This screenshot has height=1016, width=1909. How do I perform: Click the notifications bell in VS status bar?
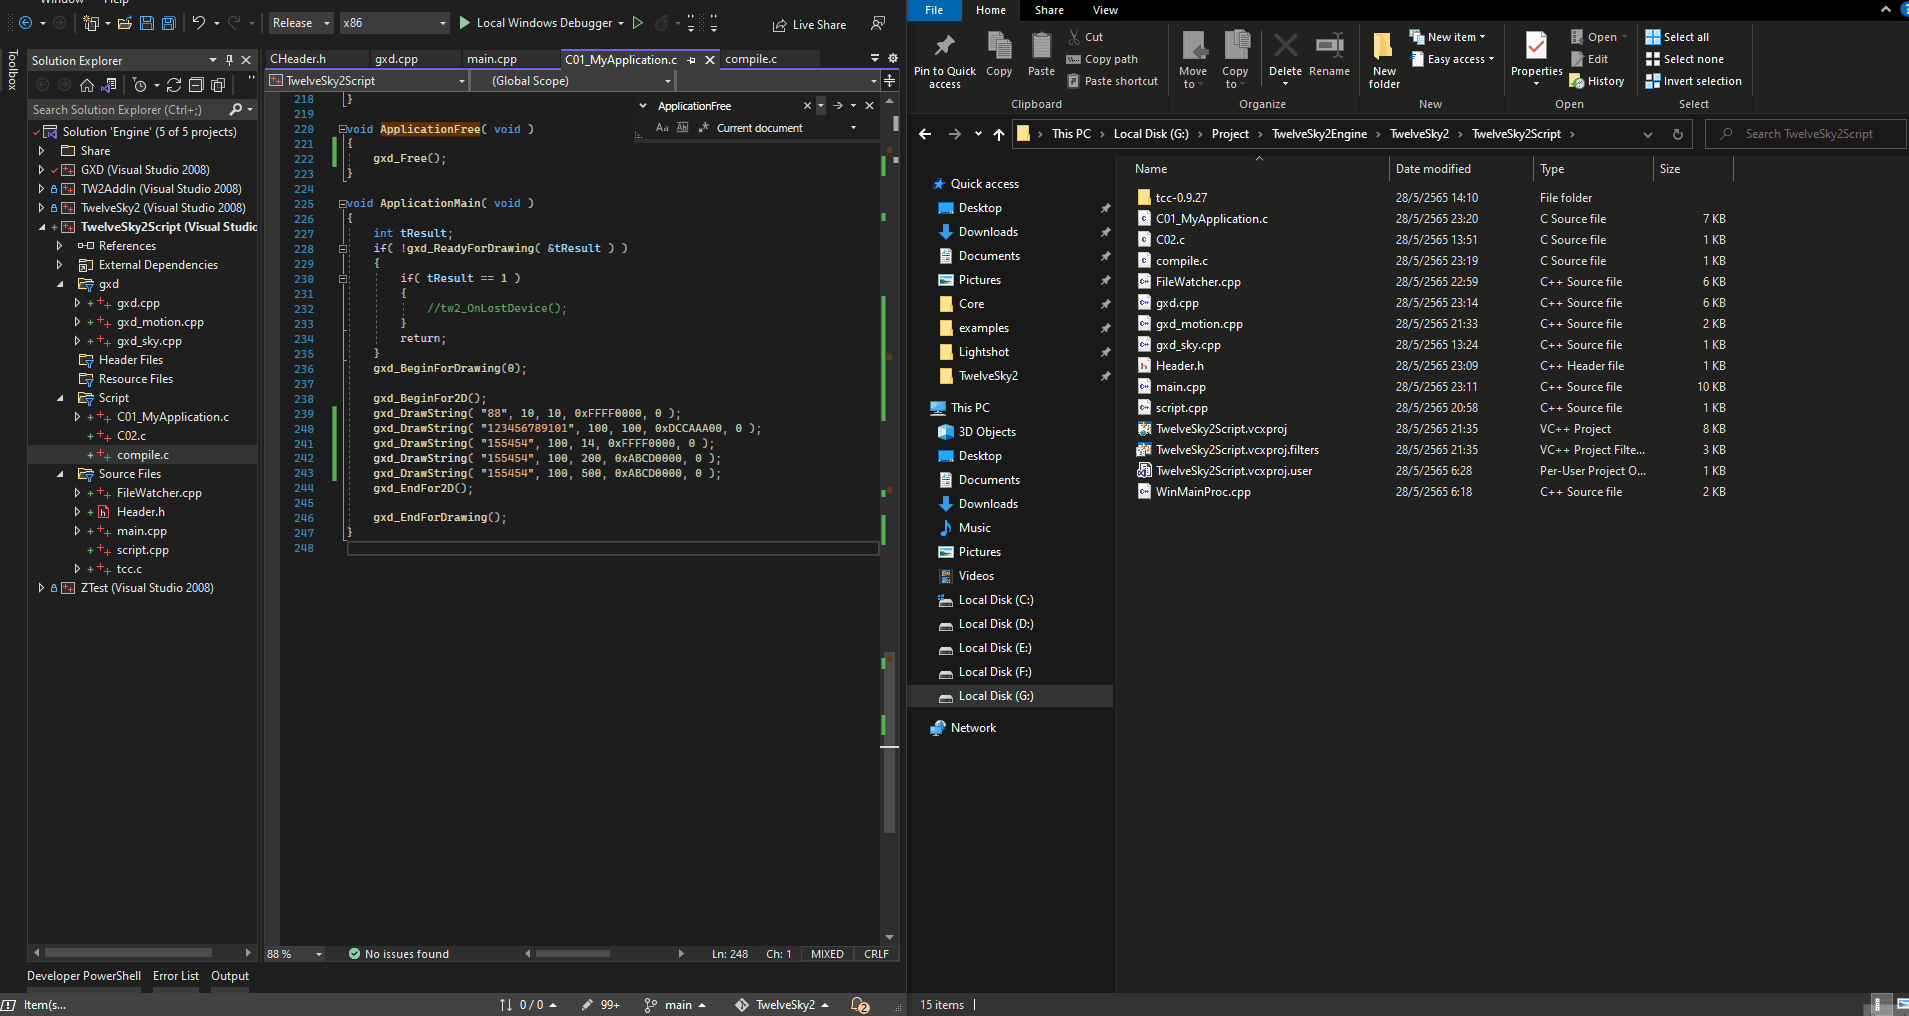click(860, 1005)
